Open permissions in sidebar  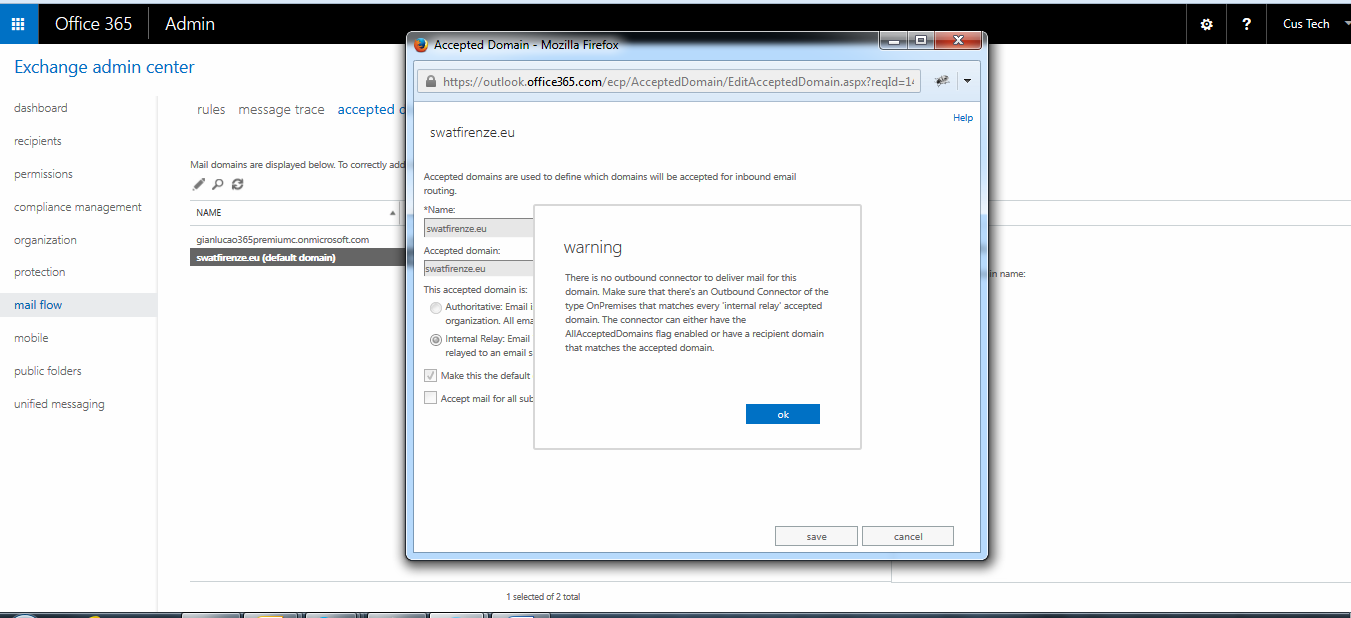tap(43, 174)
